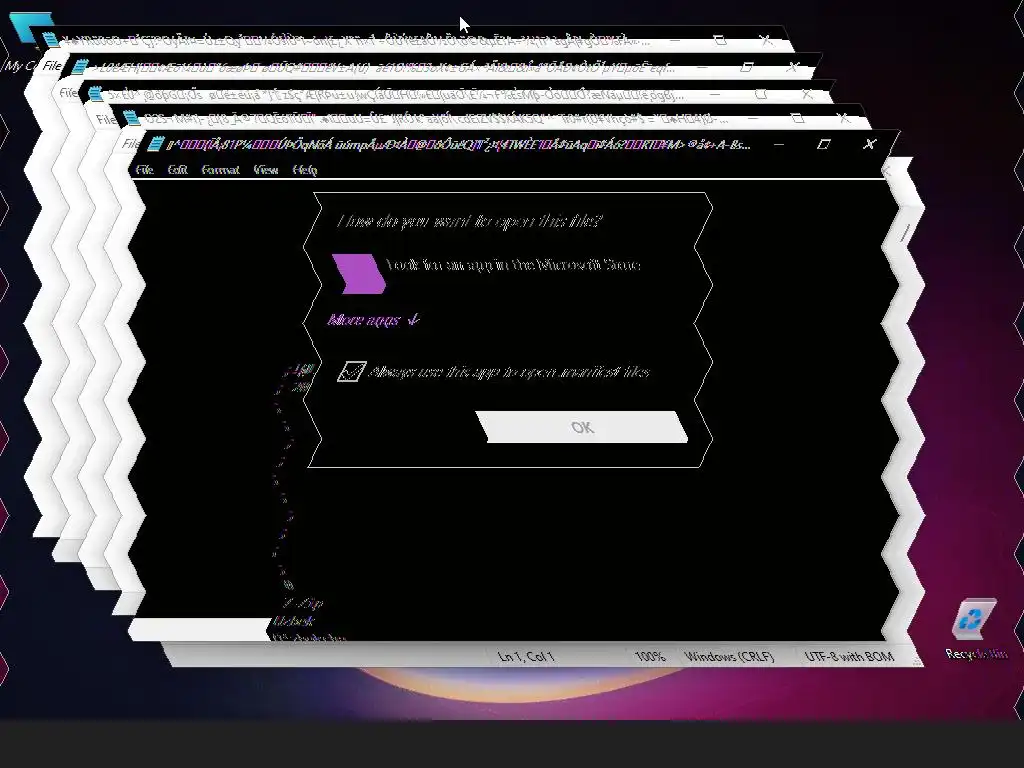Viewport: 1024px width, 768px height.
Task: Minimize the front Notepad window
Action: tap(778, 144)
